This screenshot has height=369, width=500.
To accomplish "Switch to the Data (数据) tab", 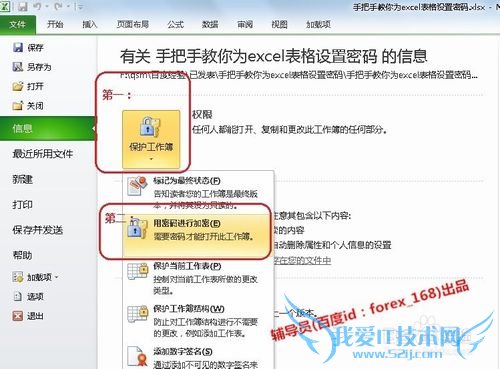I will [x=210, y=24].
